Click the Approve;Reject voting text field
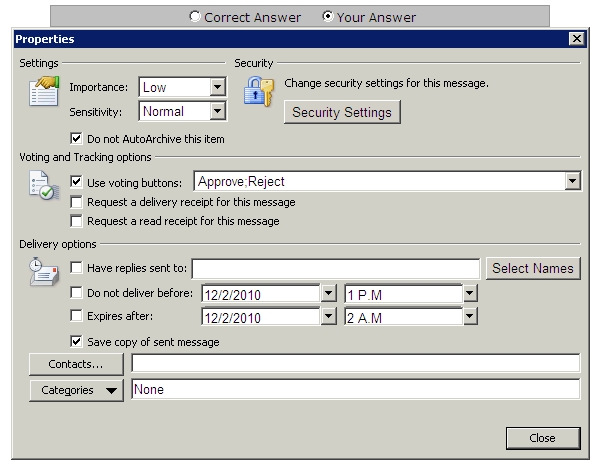 tap(380, 181)
